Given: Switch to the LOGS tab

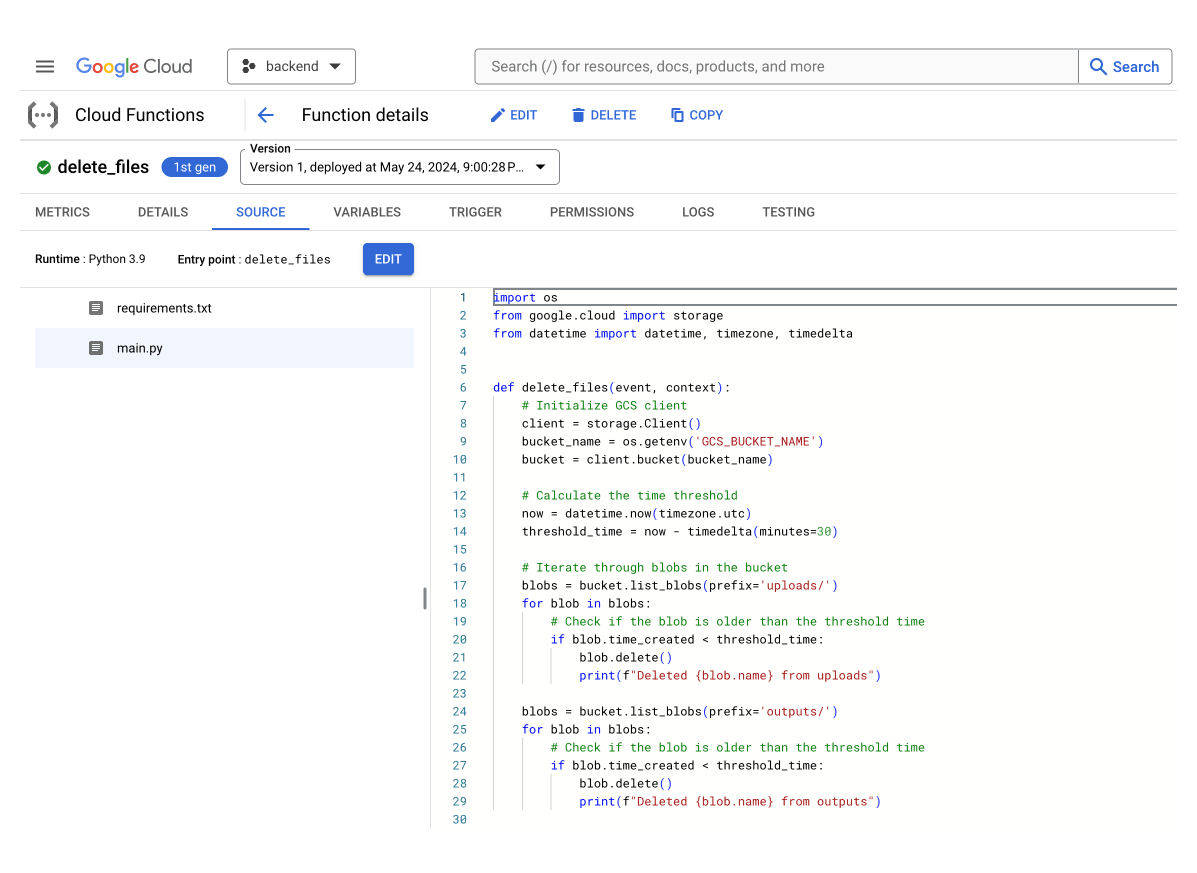Looking at the screenshot, I should (698, 212).
